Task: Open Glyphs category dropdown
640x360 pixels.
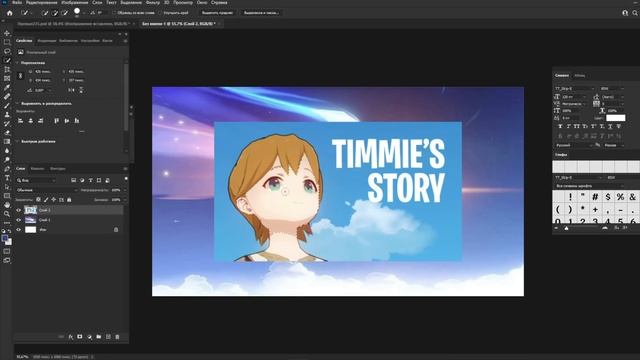Action: tap(589, 186)
